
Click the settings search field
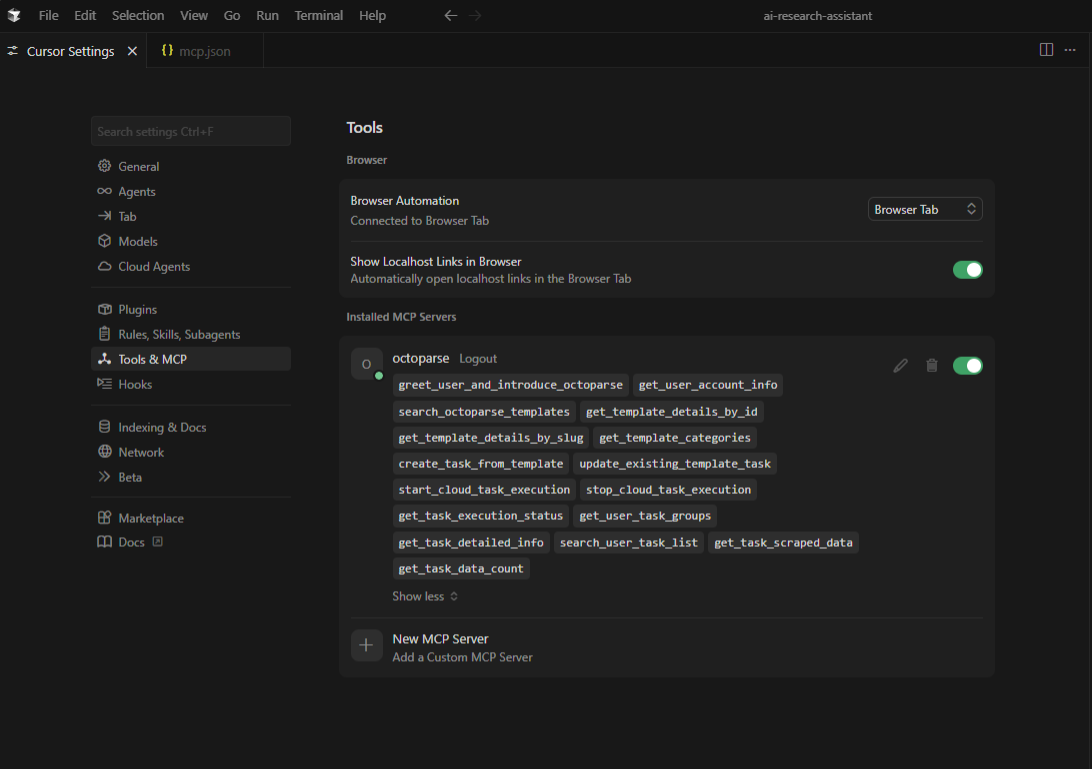(190, 131)
